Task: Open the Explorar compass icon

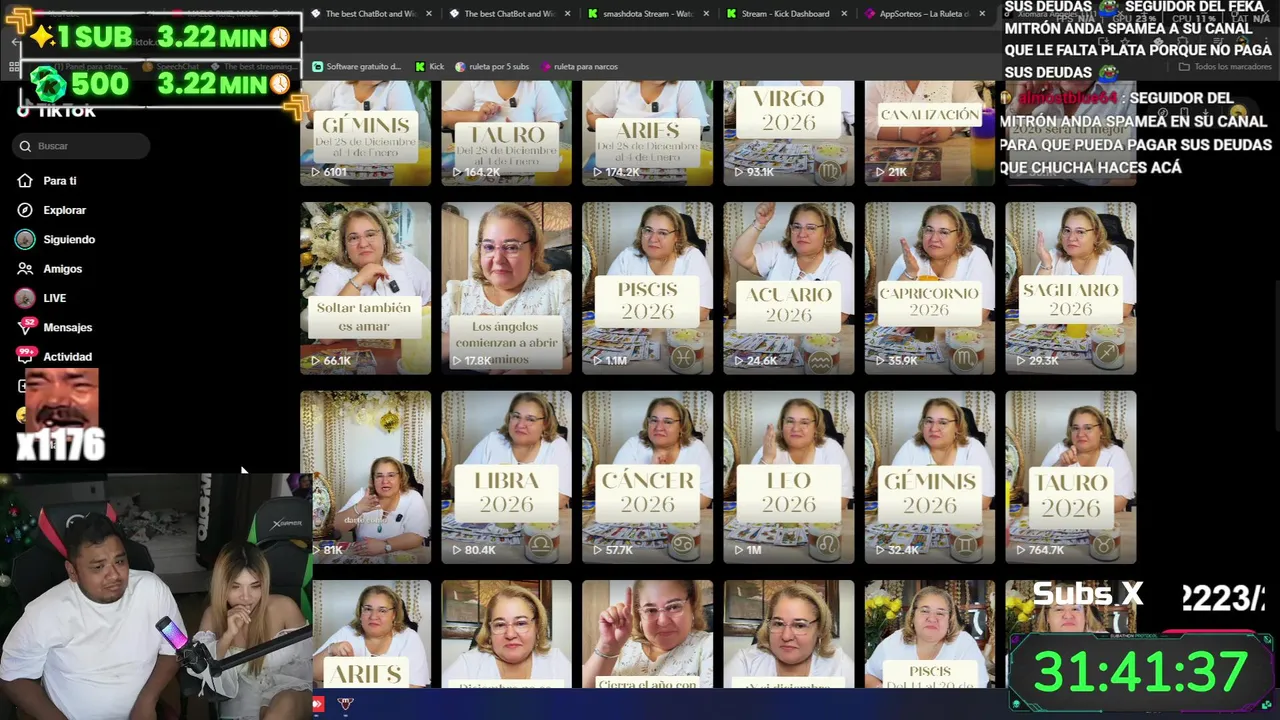Action: pos(25,210)
